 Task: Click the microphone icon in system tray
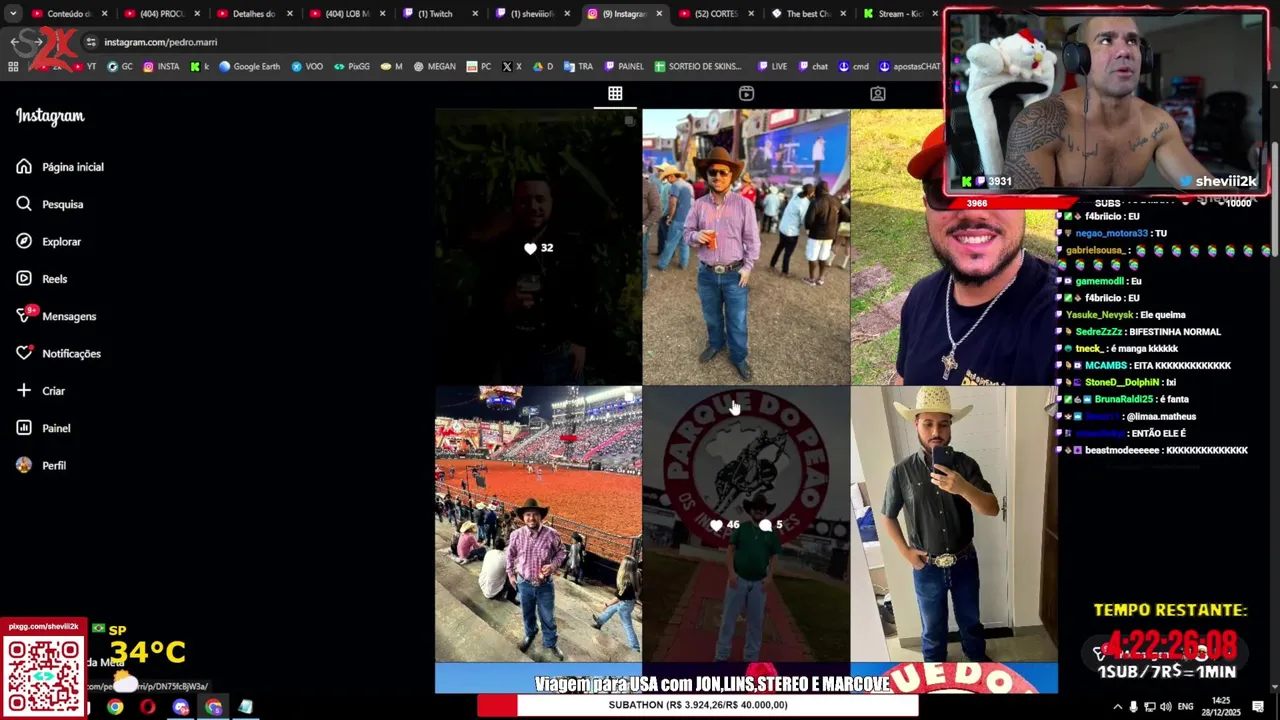point(1133,707)
